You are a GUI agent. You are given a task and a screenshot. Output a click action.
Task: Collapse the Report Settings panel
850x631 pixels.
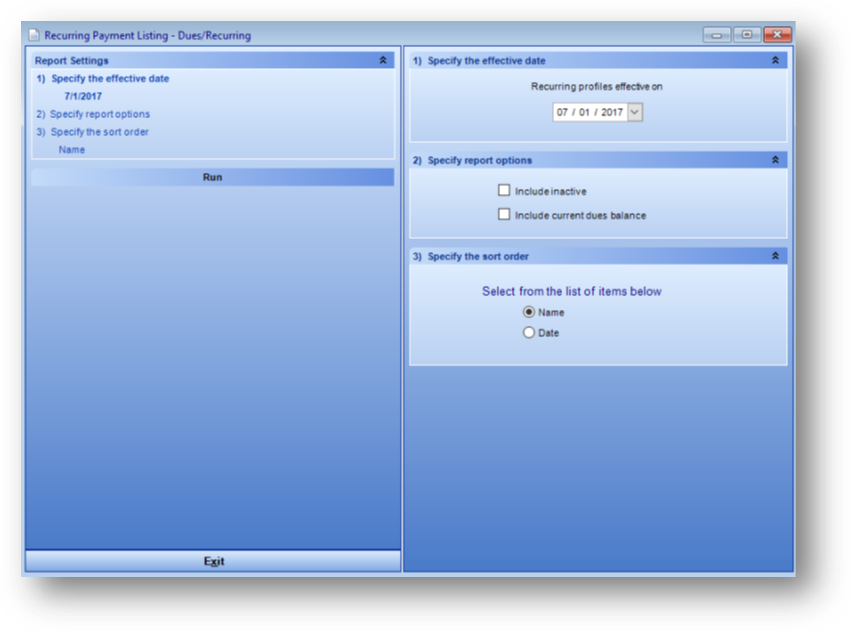point(383,60)
